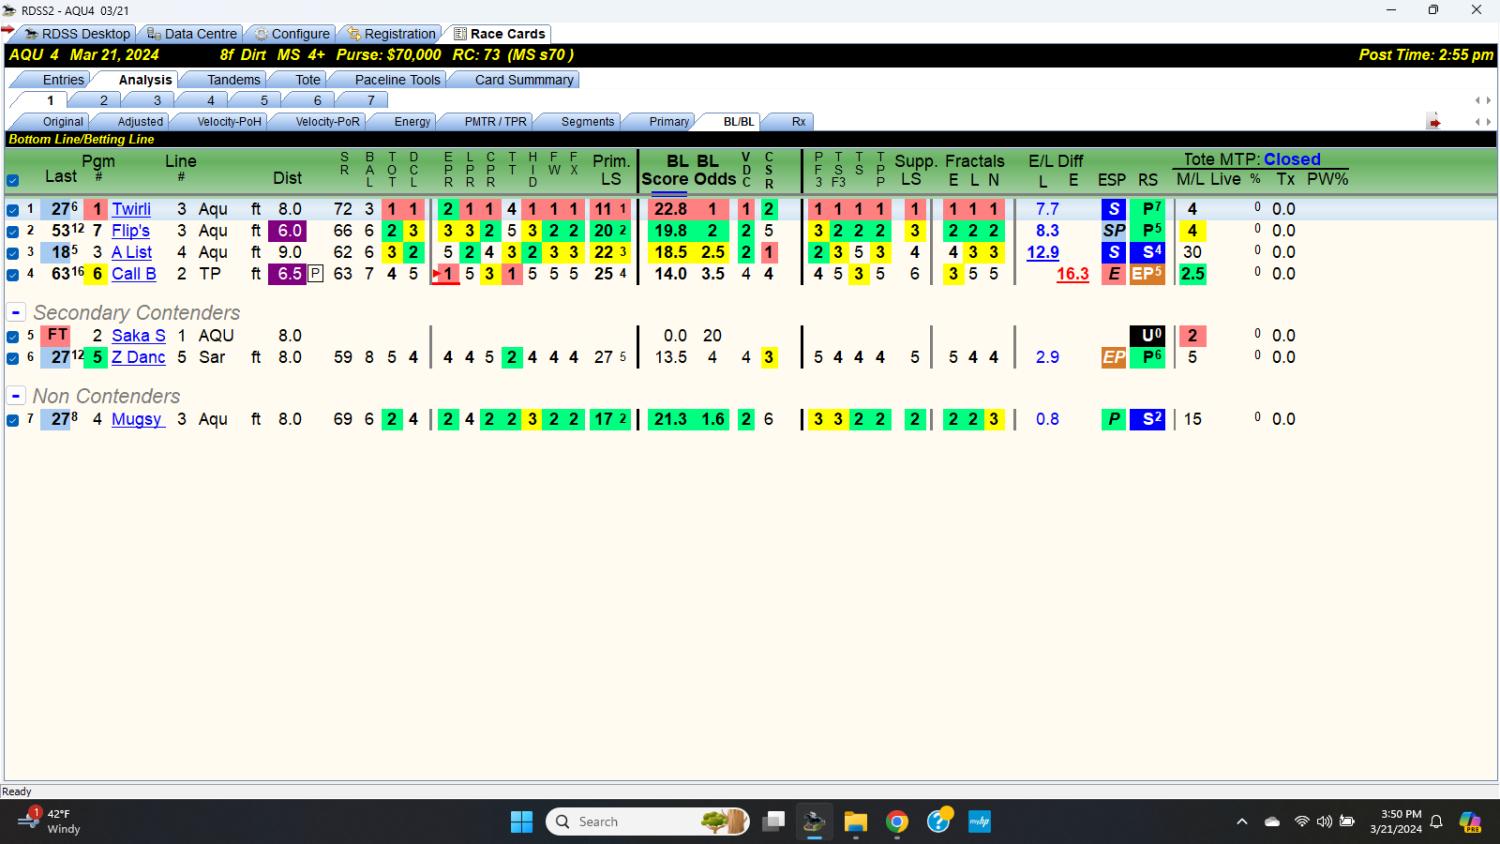Open the Data Centre tab
Screen dimensions: 1500x844
pos(192,34)
